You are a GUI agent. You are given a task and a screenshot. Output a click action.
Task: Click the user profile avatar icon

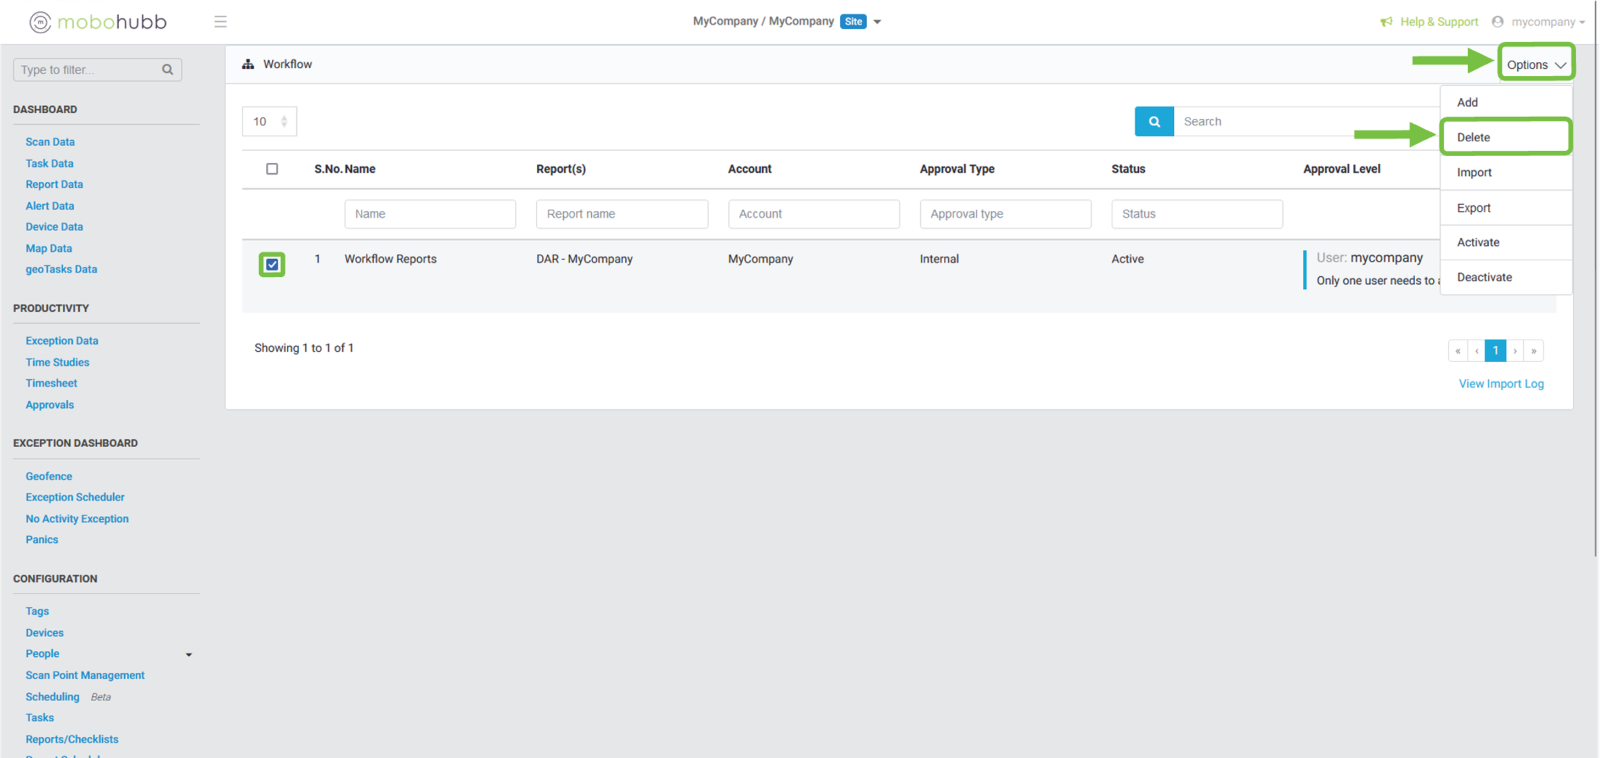pos(1497,22)
